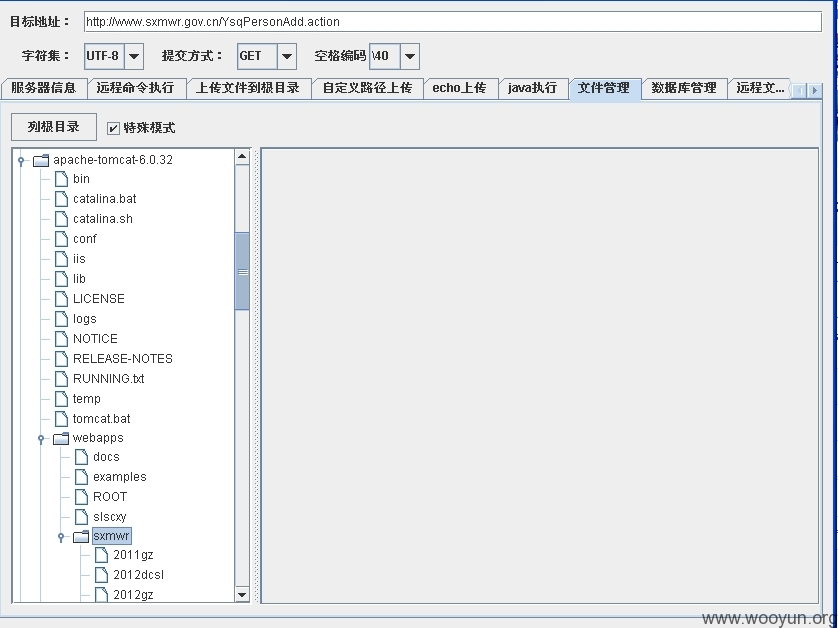The image size is (838, 628).
Task: Click the tomcat.bat file icon
Action: pos(61,419)
